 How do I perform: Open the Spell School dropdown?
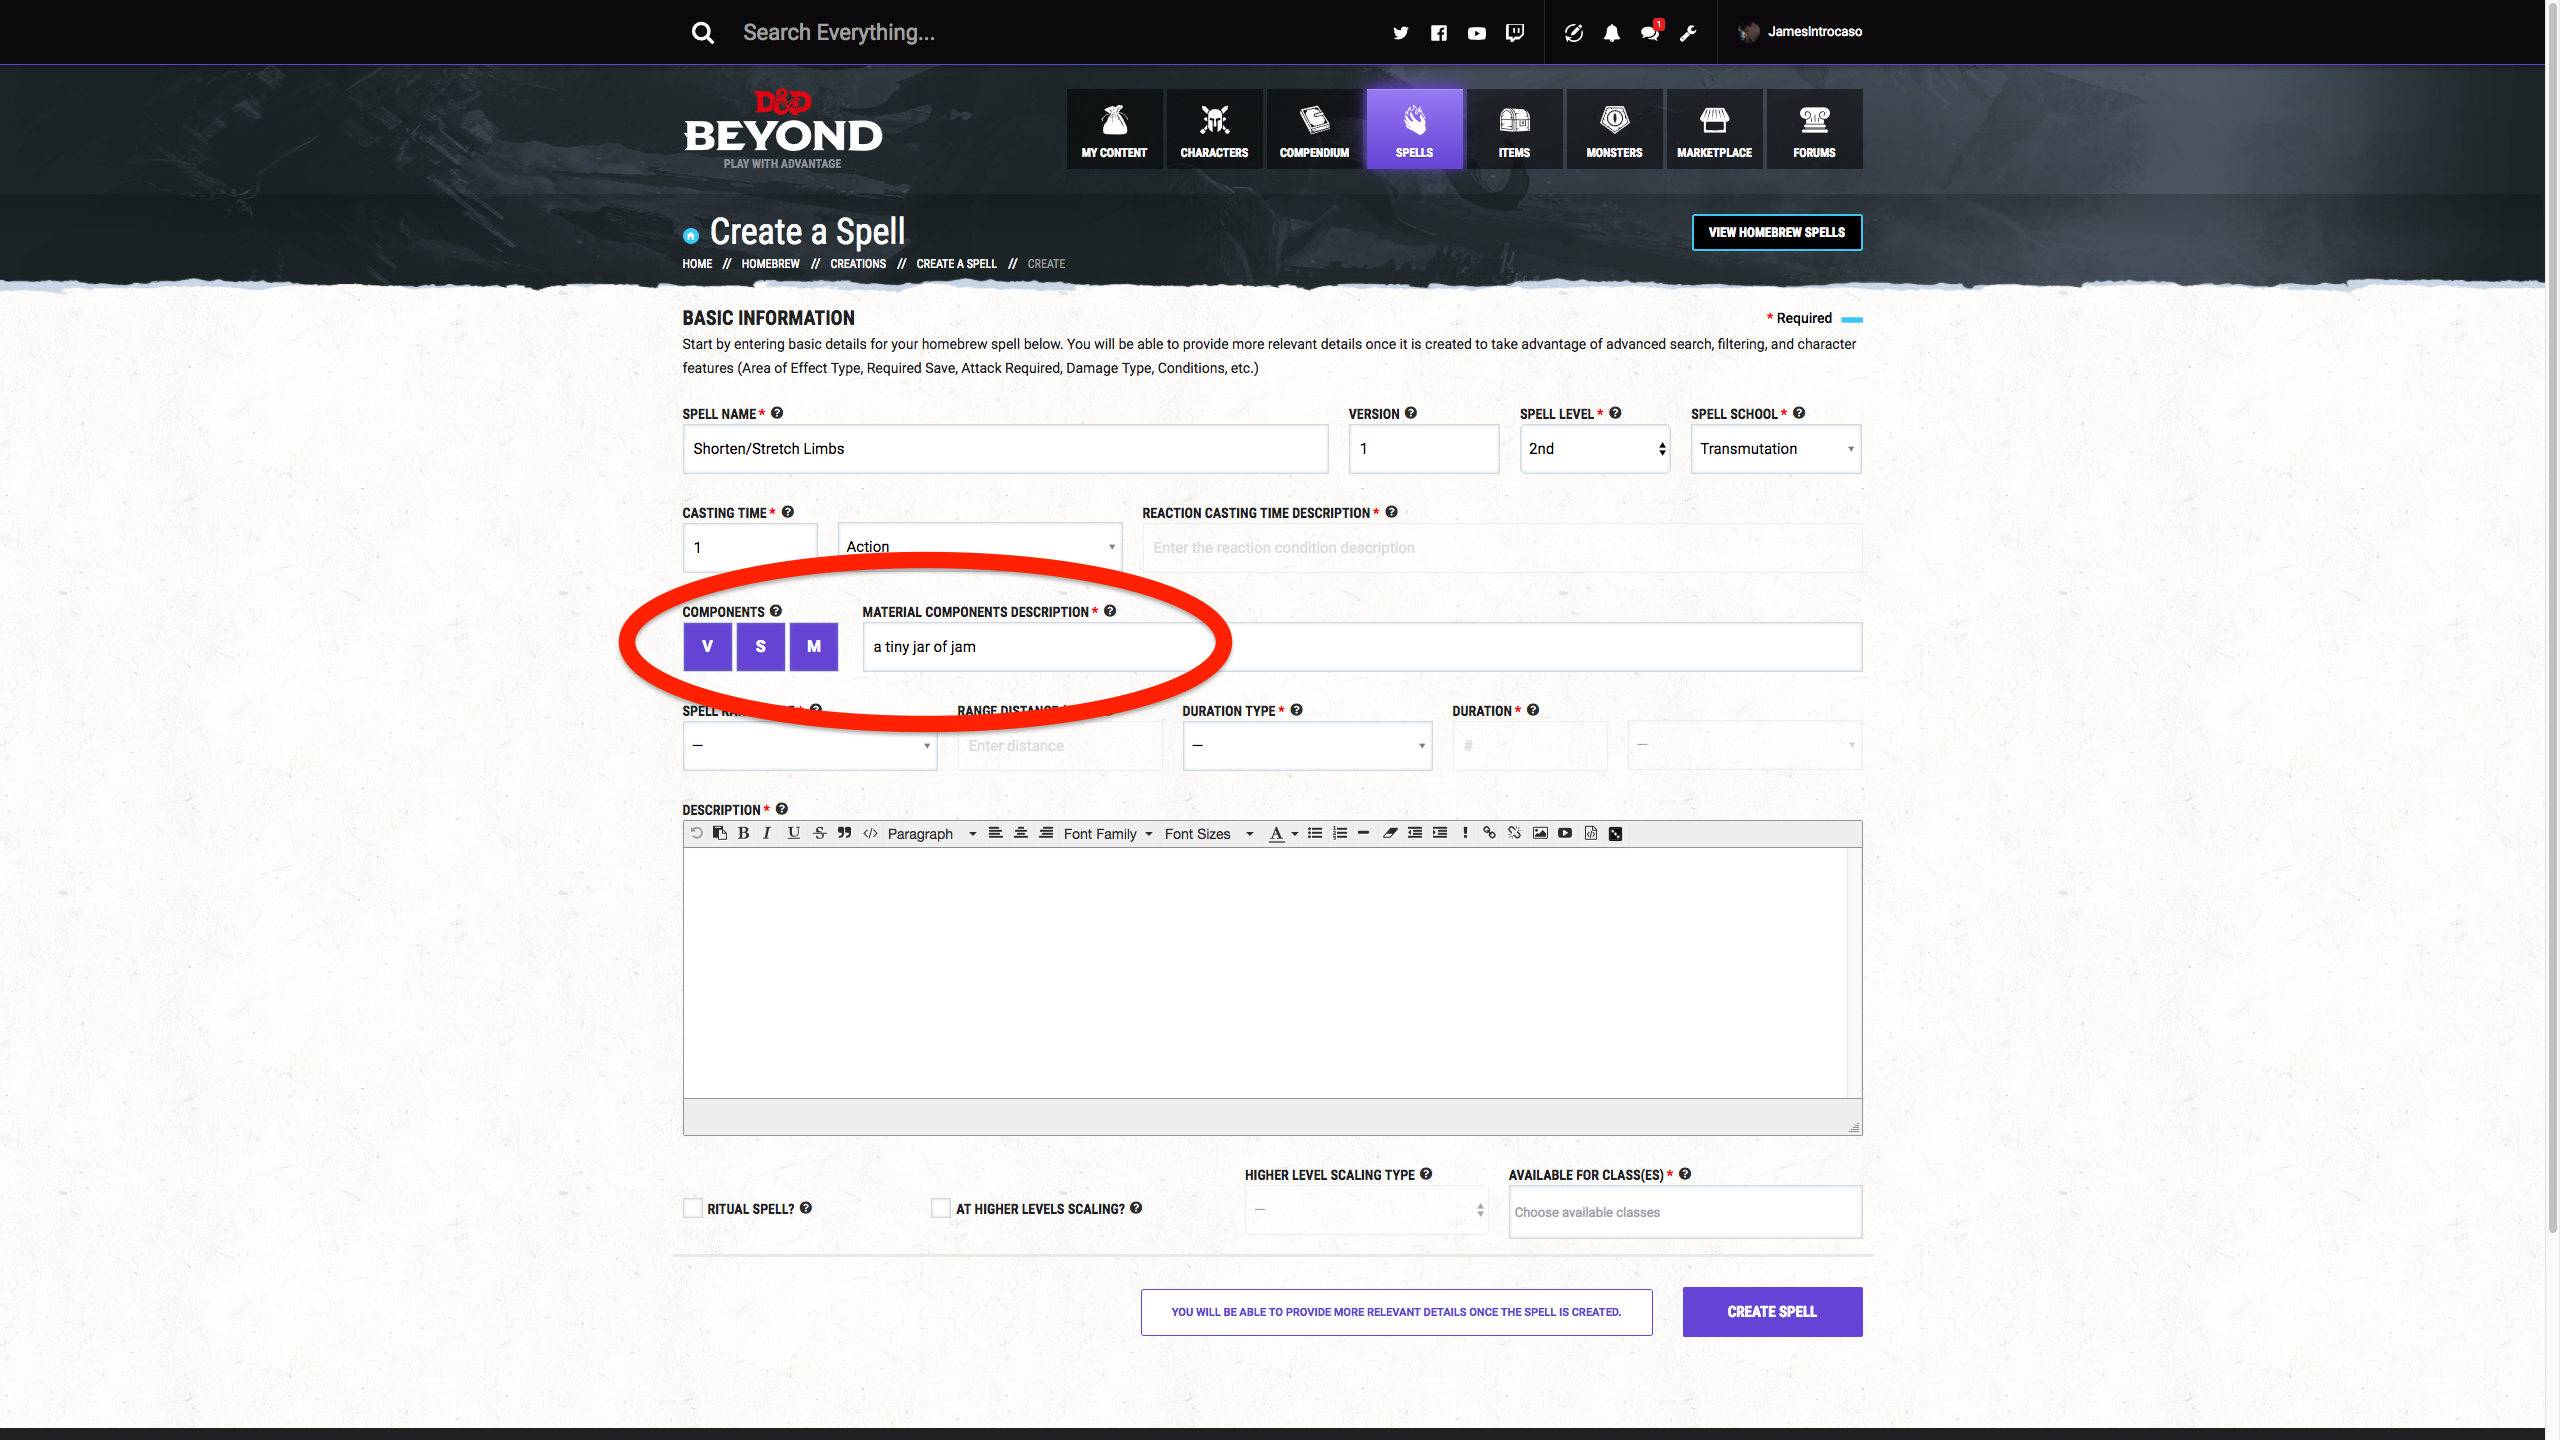pyautogui.click(x=1776, y=449)
